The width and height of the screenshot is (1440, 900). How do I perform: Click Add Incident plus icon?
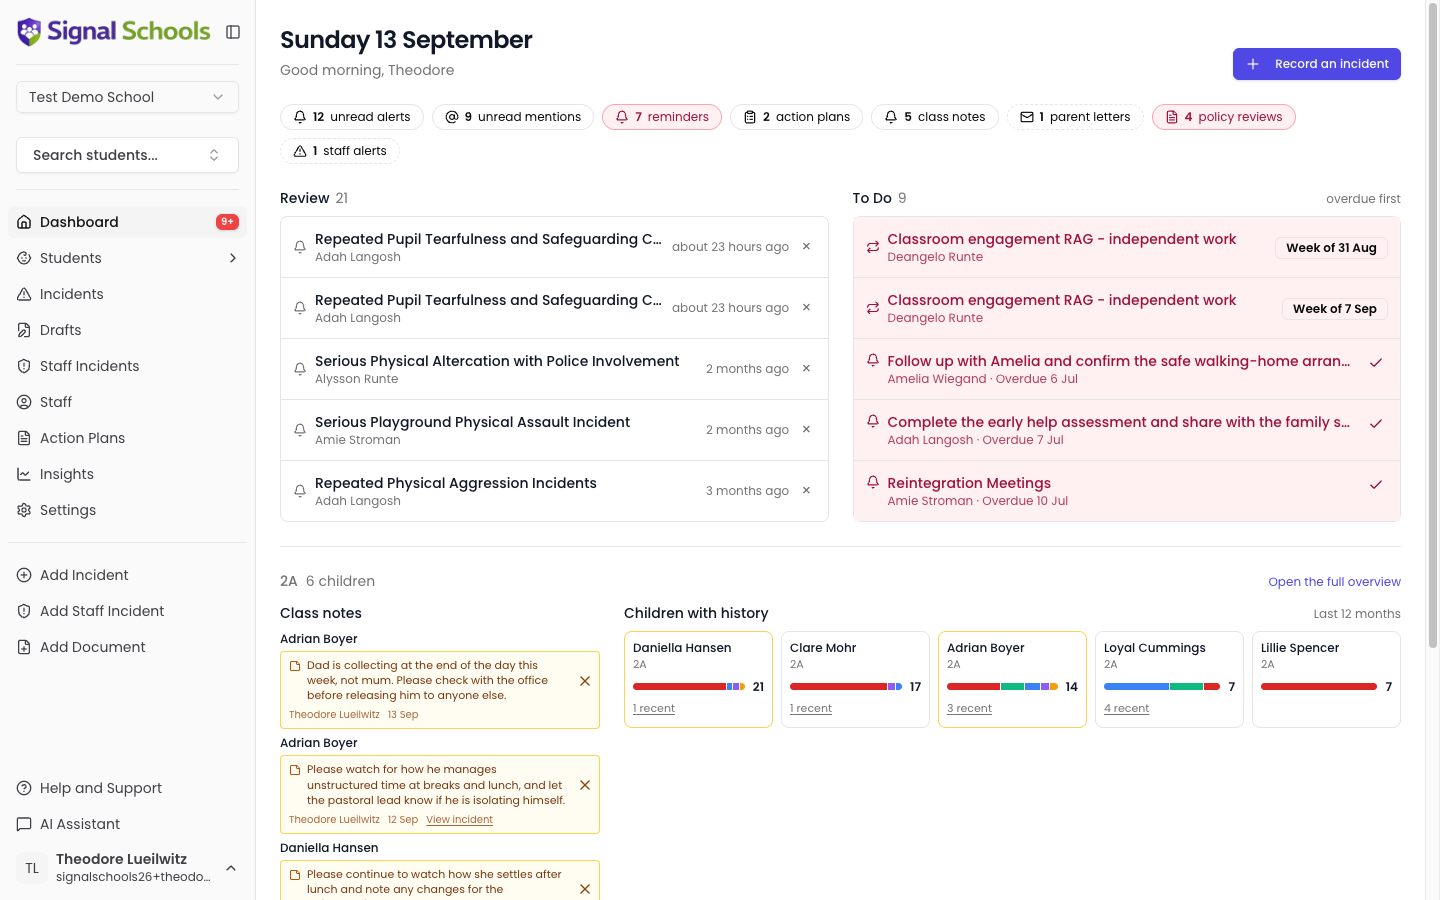[24, 575]
